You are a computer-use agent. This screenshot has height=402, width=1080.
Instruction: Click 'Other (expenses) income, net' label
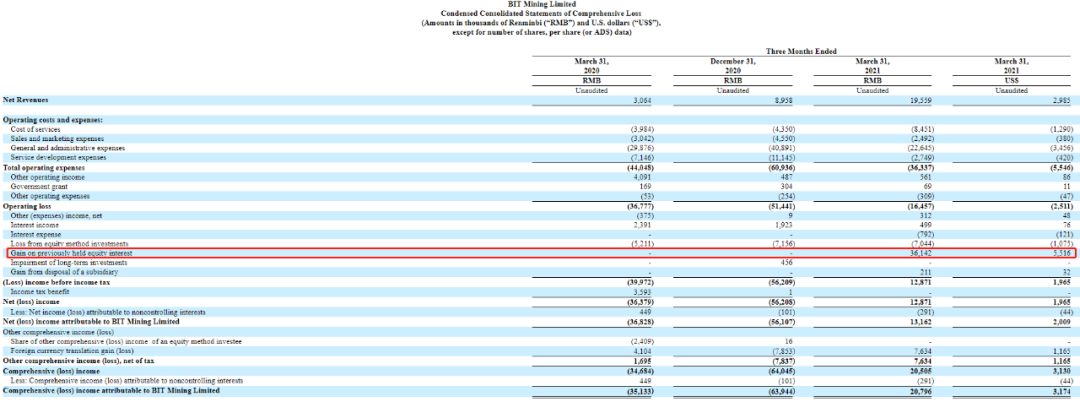point(54,215)
